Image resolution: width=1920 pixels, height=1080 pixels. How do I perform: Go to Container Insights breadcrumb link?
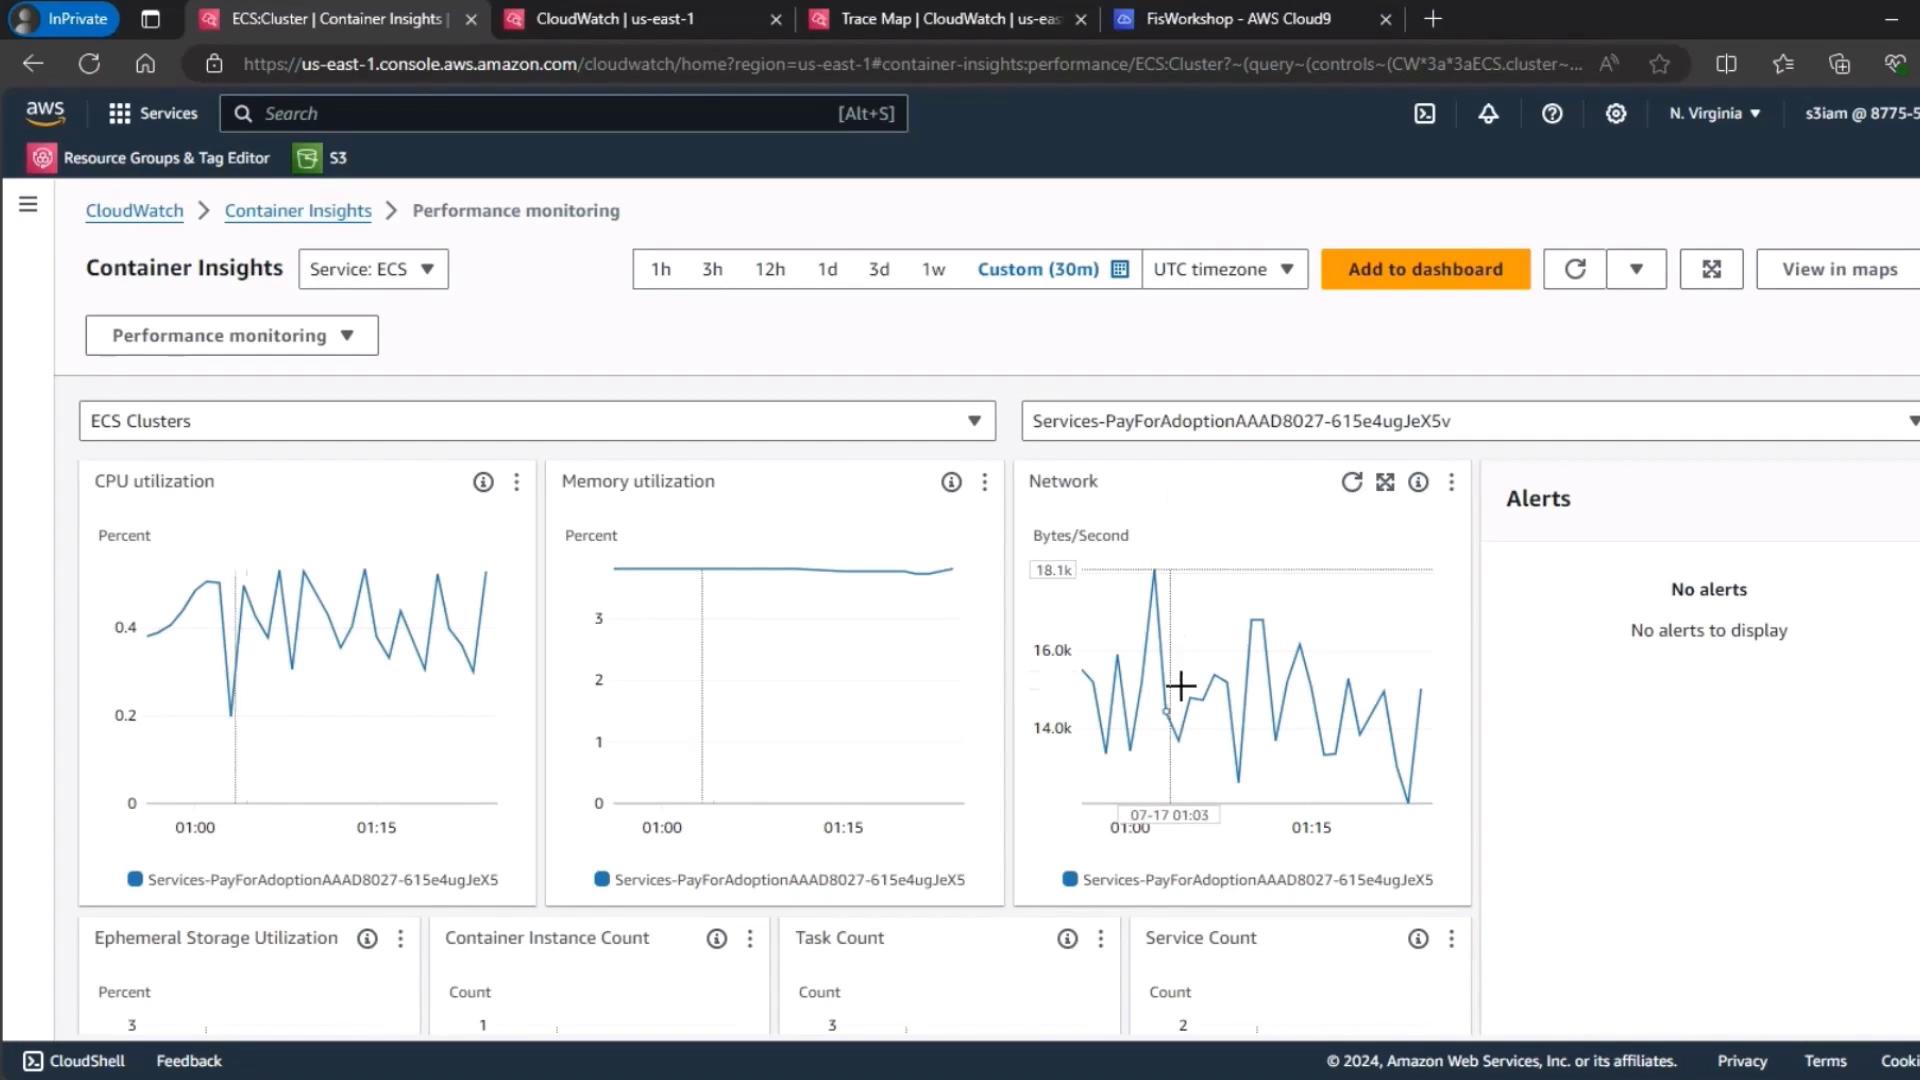pyautogui.click(x=298, y=211)
